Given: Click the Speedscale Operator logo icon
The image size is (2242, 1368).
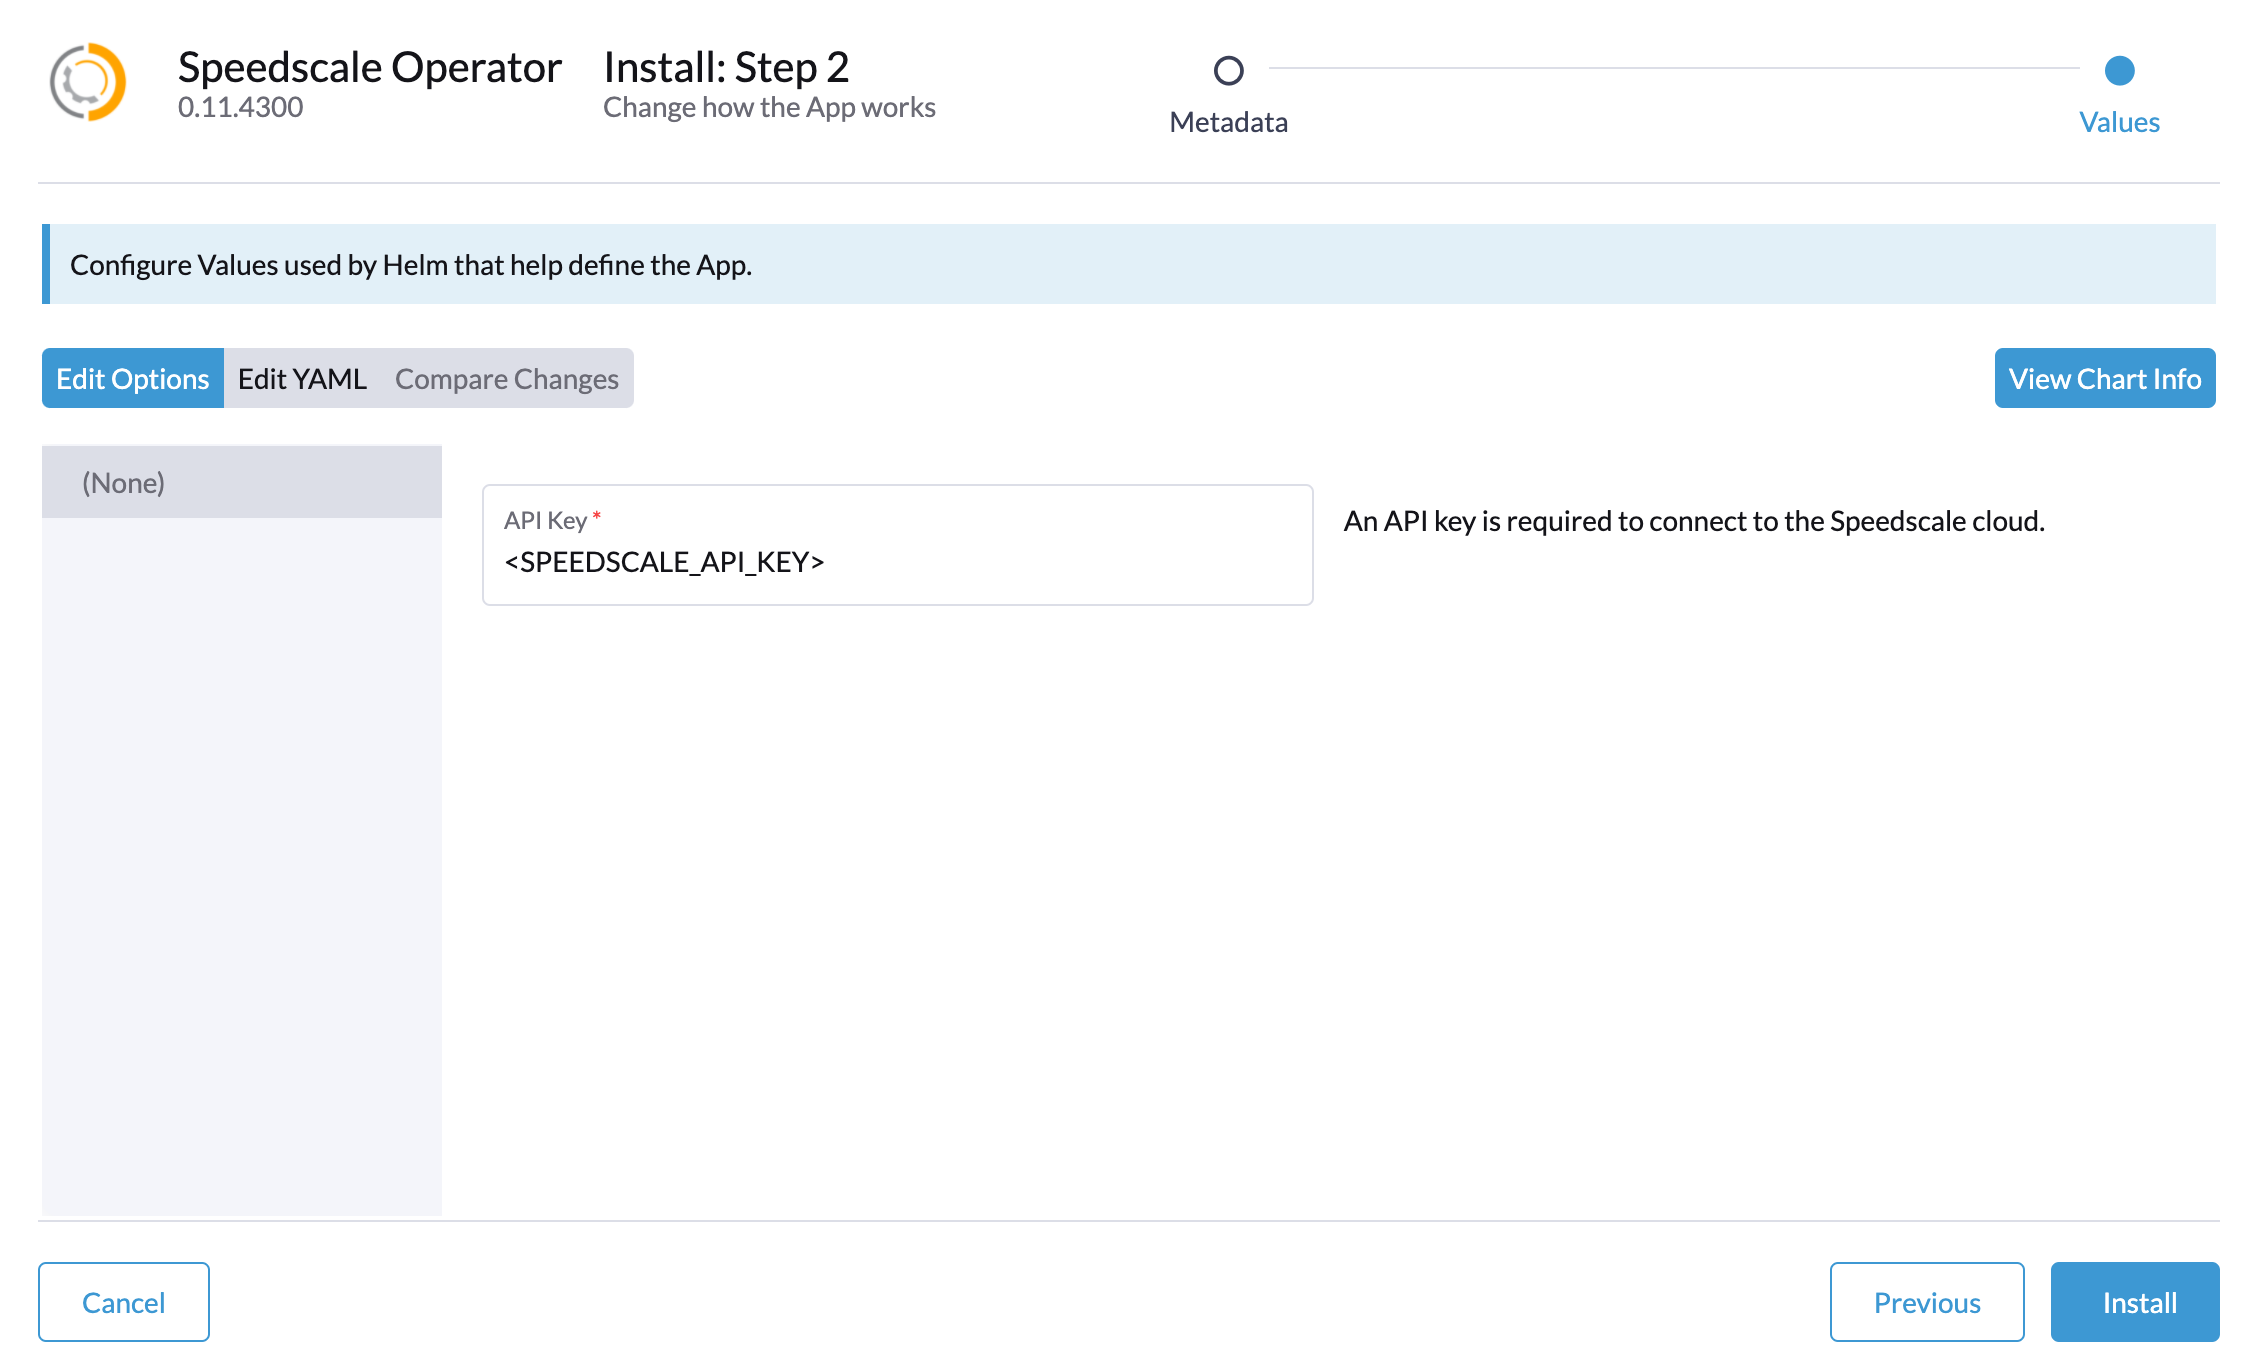Looking at the screenshot, I should click(x=88, y=82).
